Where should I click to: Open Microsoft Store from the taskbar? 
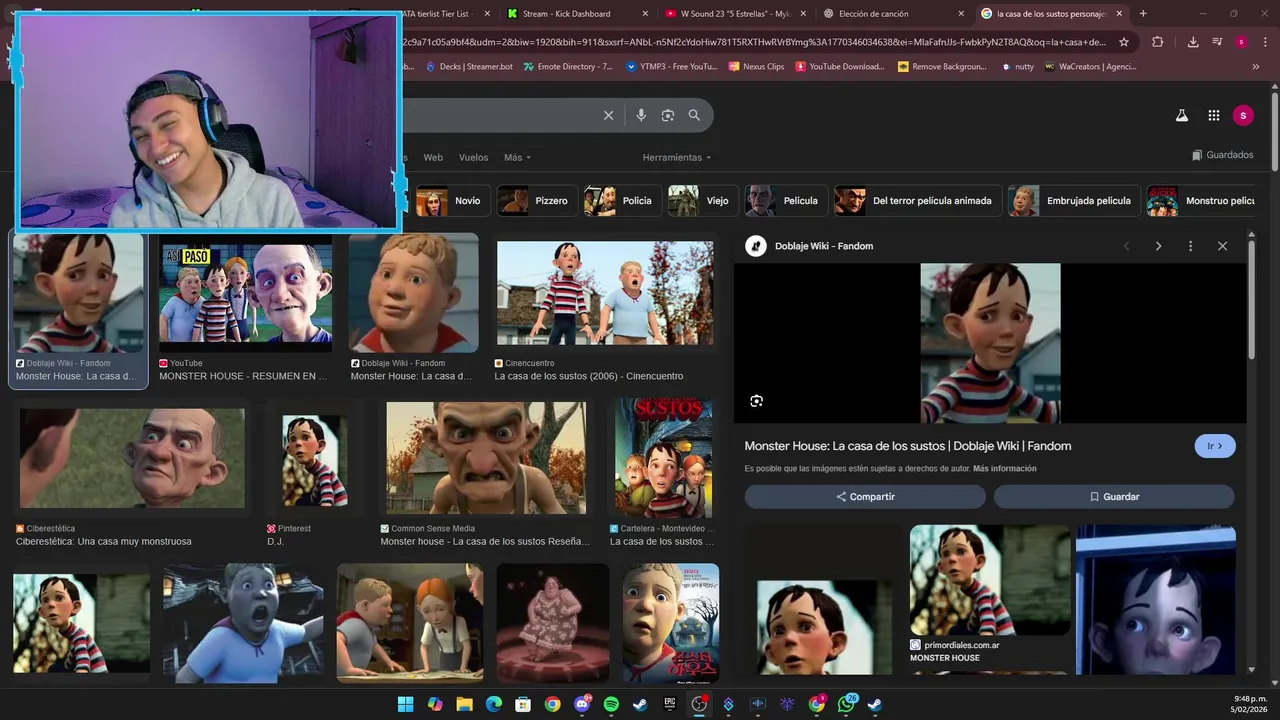[x=523, y=704]
